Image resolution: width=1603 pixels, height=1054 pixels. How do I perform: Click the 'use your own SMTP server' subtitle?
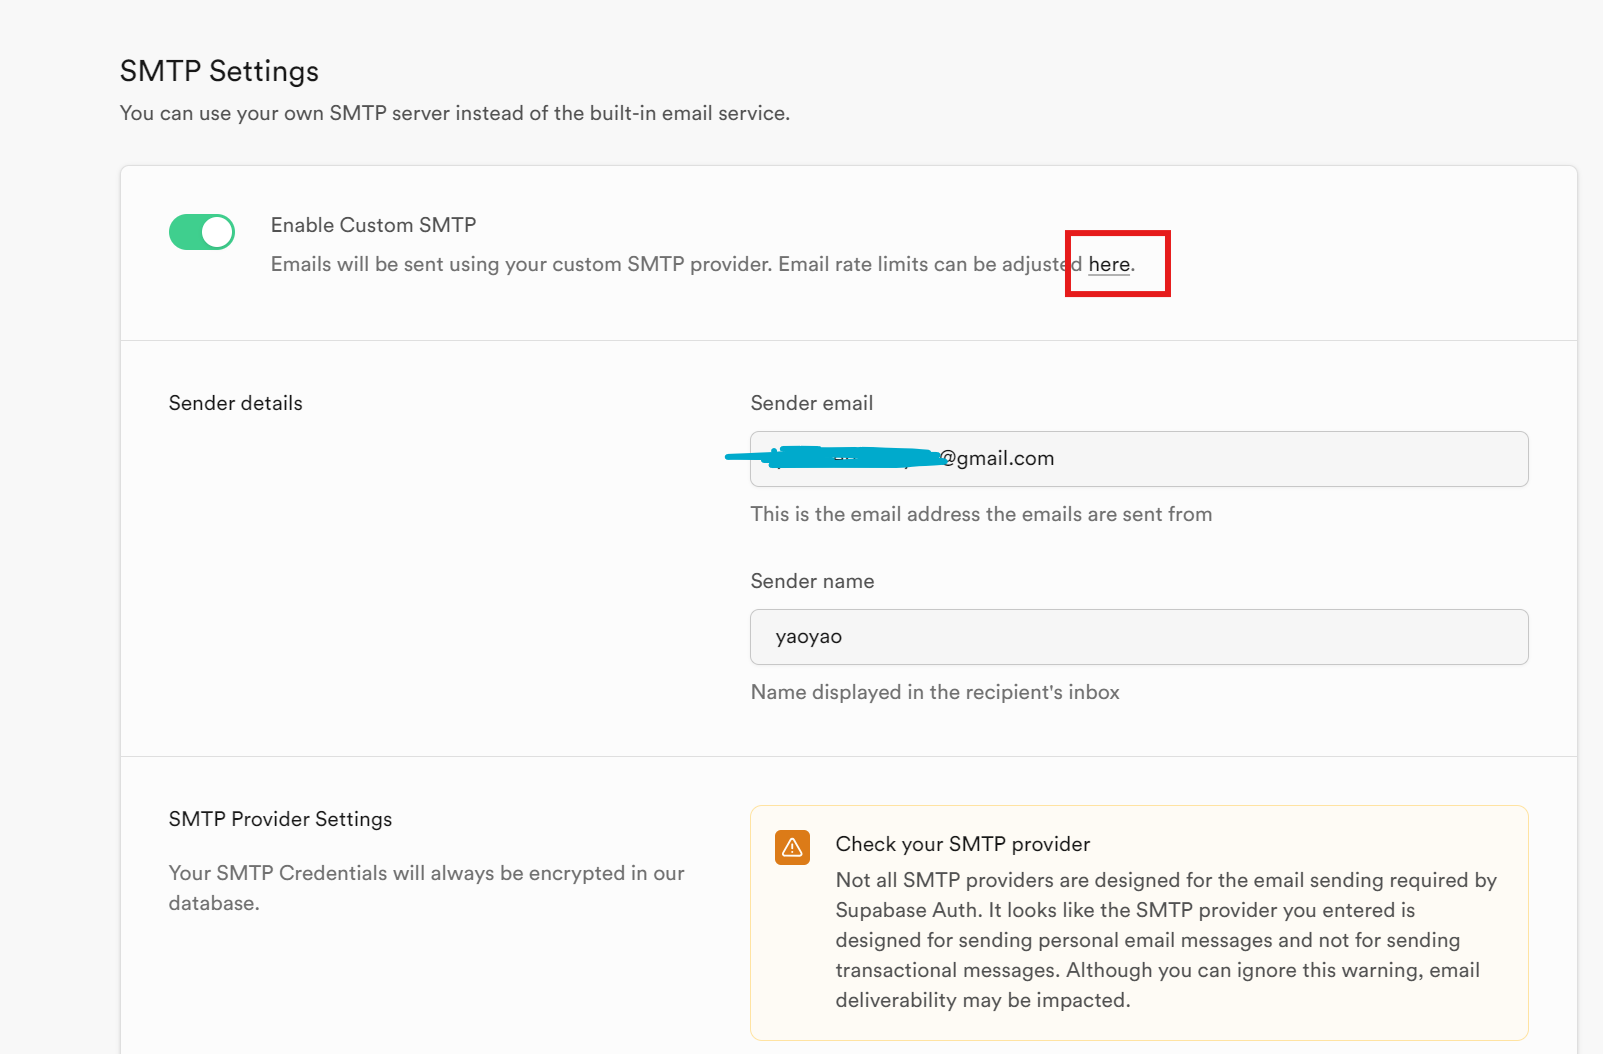pyautogui.click(x=454, y=113)
